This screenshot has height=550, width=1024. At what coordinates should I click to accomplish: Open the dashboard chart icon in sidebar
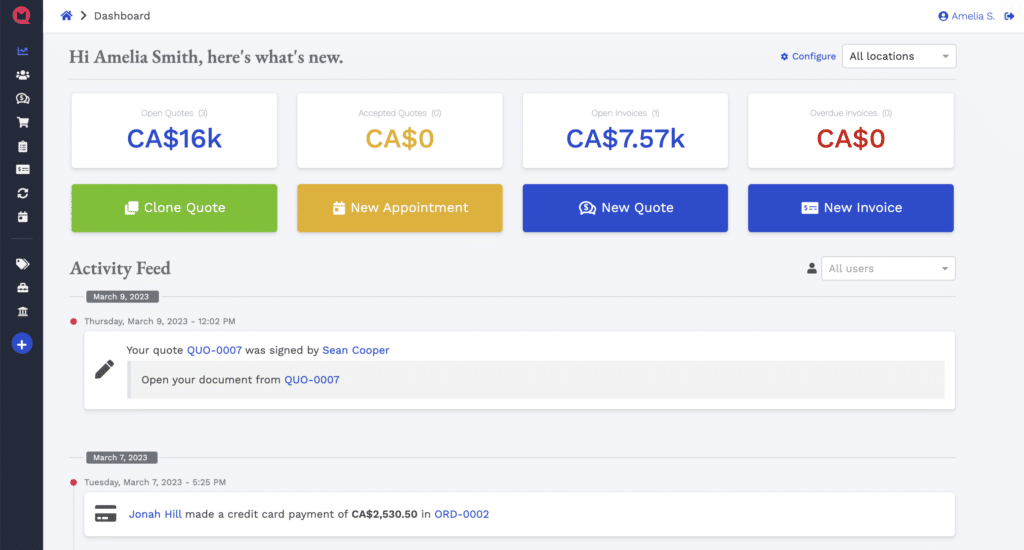[22, 51]
